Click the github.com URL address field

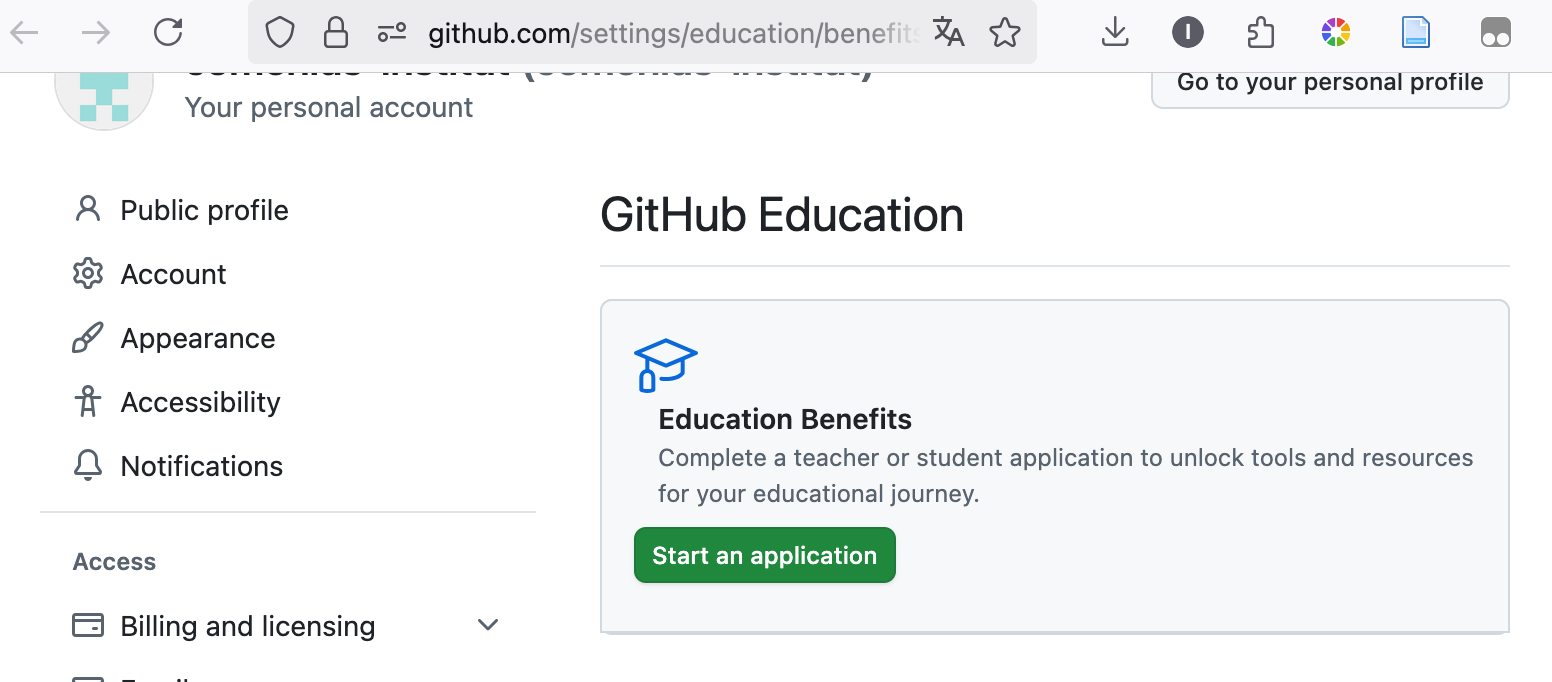point(670,34)
